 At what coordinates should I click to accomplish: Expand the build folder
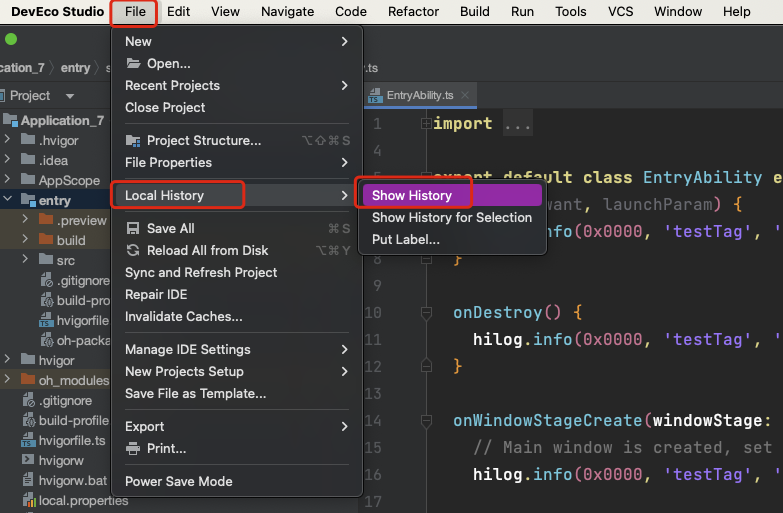[x=25, y=239]
